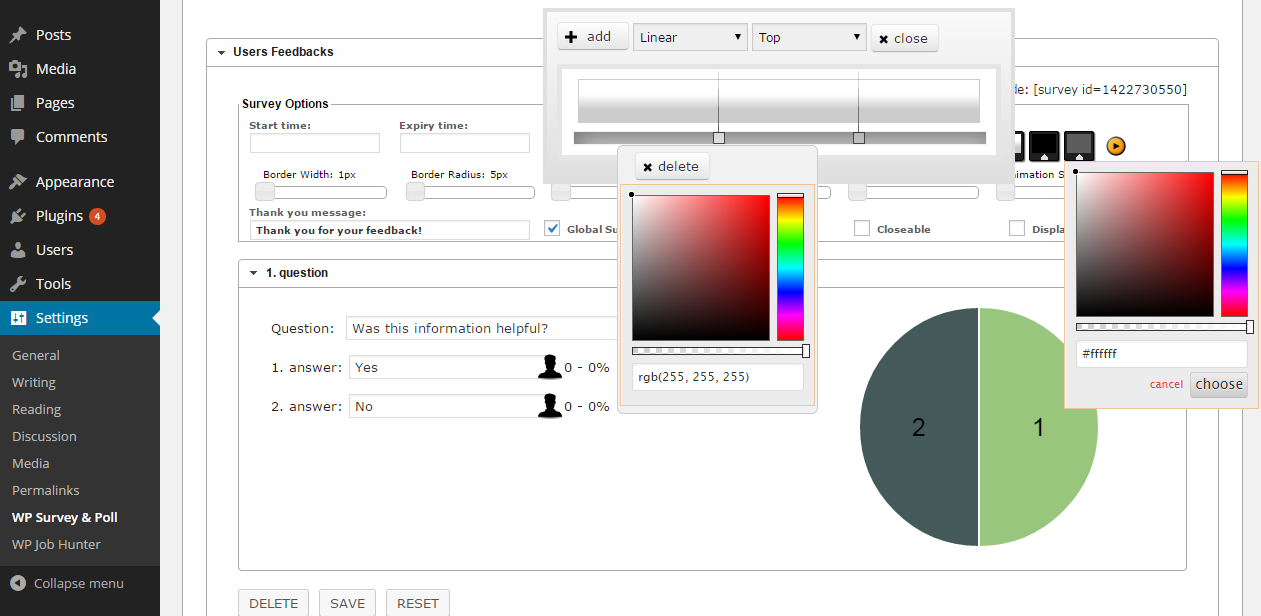This screenshot has height=616, width=1261.
Task: Click the hue bar in right color picker
Action: coord(1234,244)
